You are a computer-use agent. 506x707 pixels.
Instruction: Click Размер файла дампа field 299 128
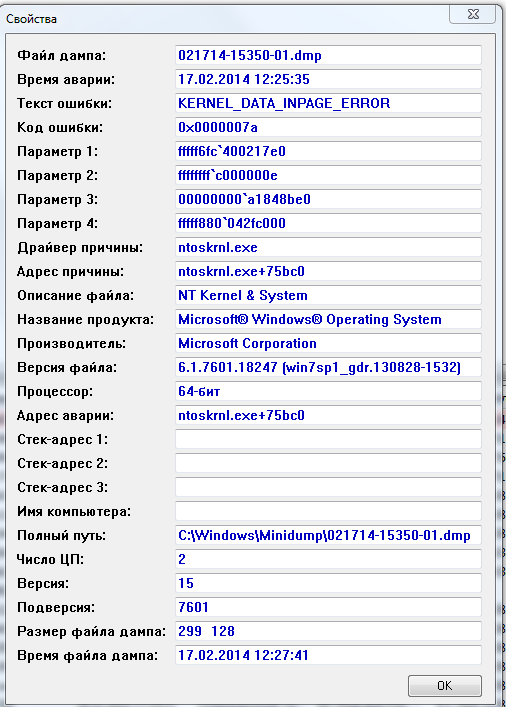tap(328, 631)
